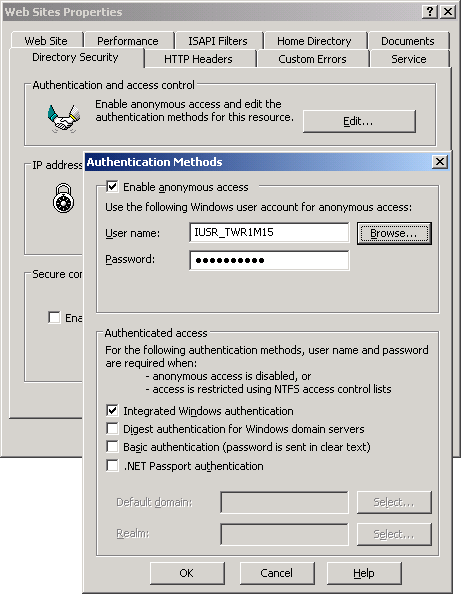Click the Password input field
461x594 pixels.
coord(269,260)
